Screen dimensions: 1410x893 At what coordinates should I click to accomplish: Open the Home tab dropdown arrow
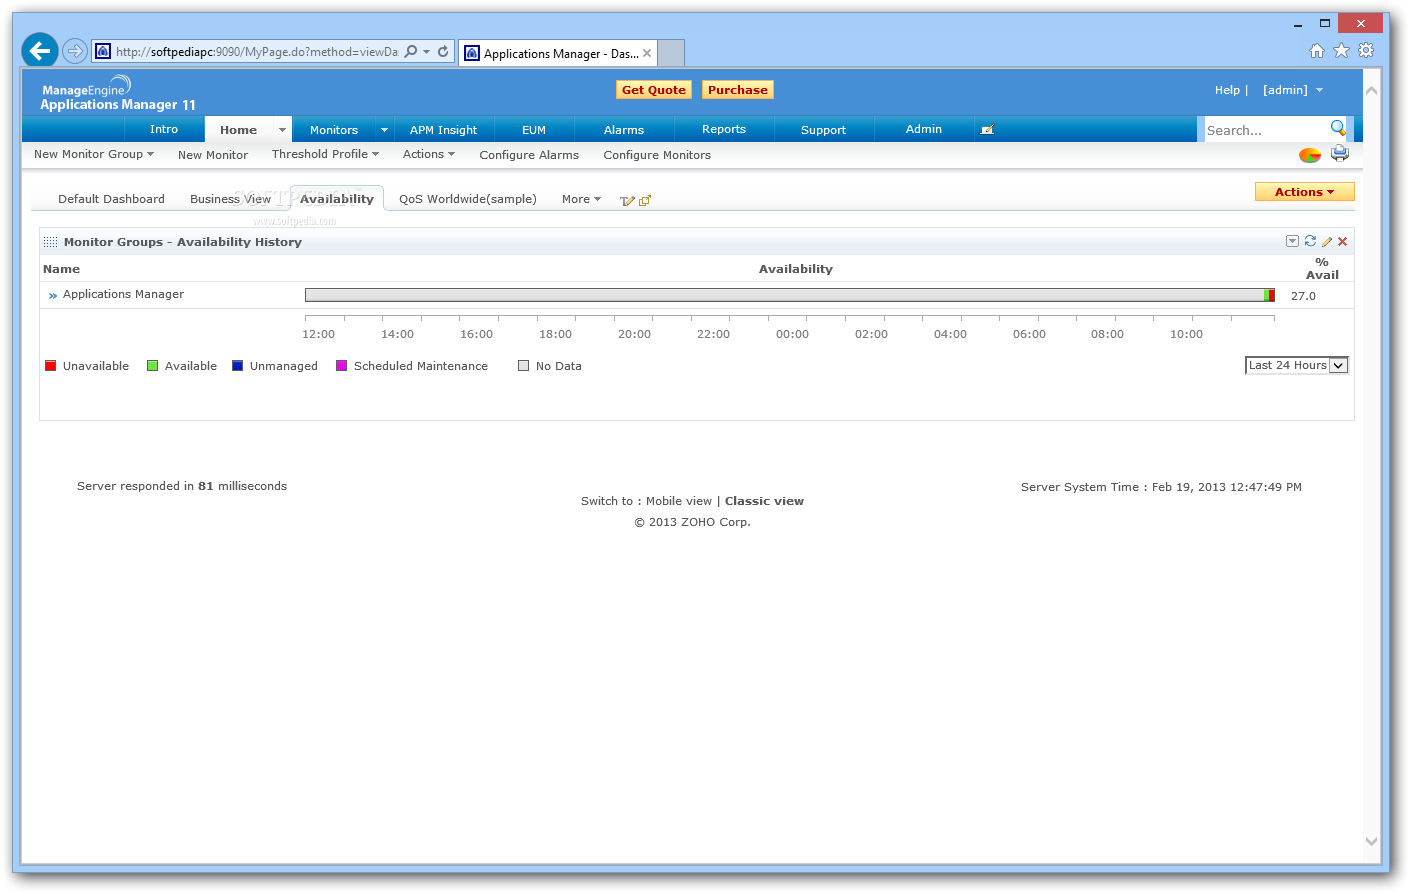282,130
